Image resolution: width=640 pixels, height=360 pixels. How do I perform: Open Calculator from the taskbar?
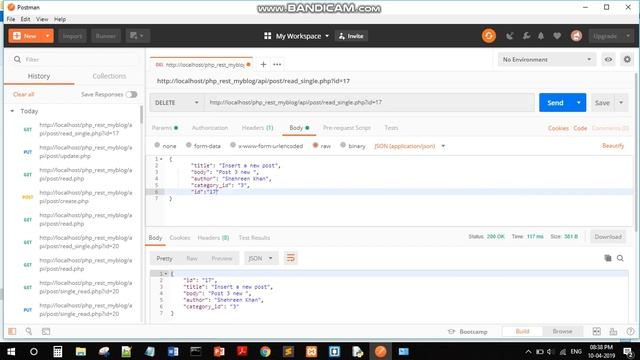tap(58, 351)
